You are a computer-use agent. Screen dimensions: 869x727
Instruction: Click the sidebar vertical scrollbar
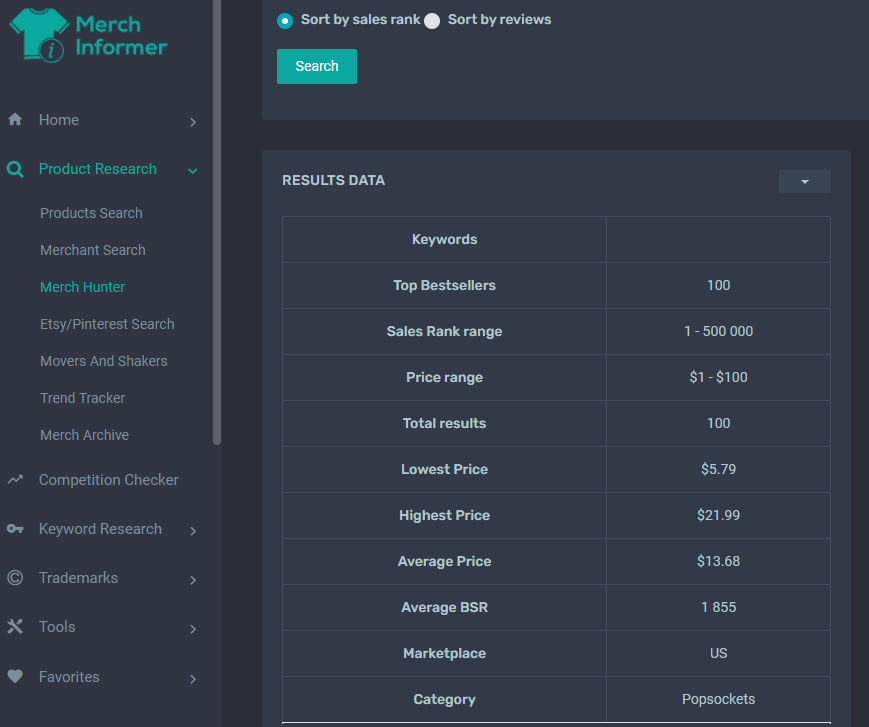[217, 222]
